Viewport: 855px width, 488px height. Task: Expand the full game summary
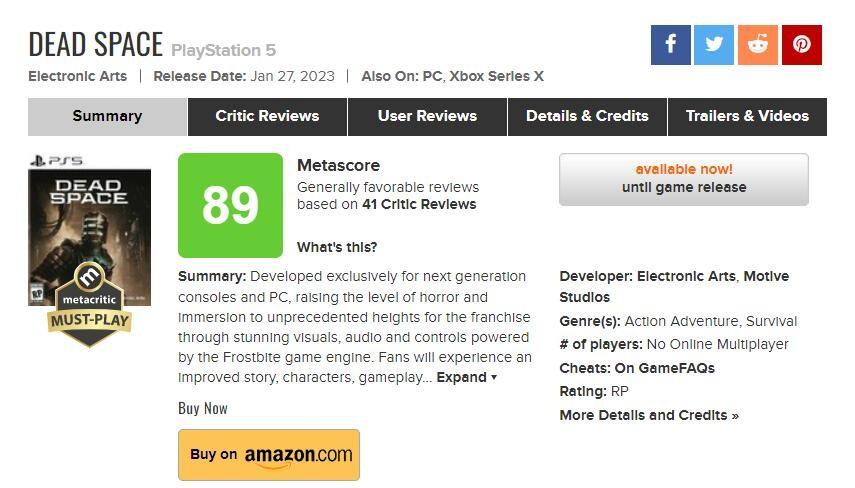pyautogui.click(x=466, y=377)
